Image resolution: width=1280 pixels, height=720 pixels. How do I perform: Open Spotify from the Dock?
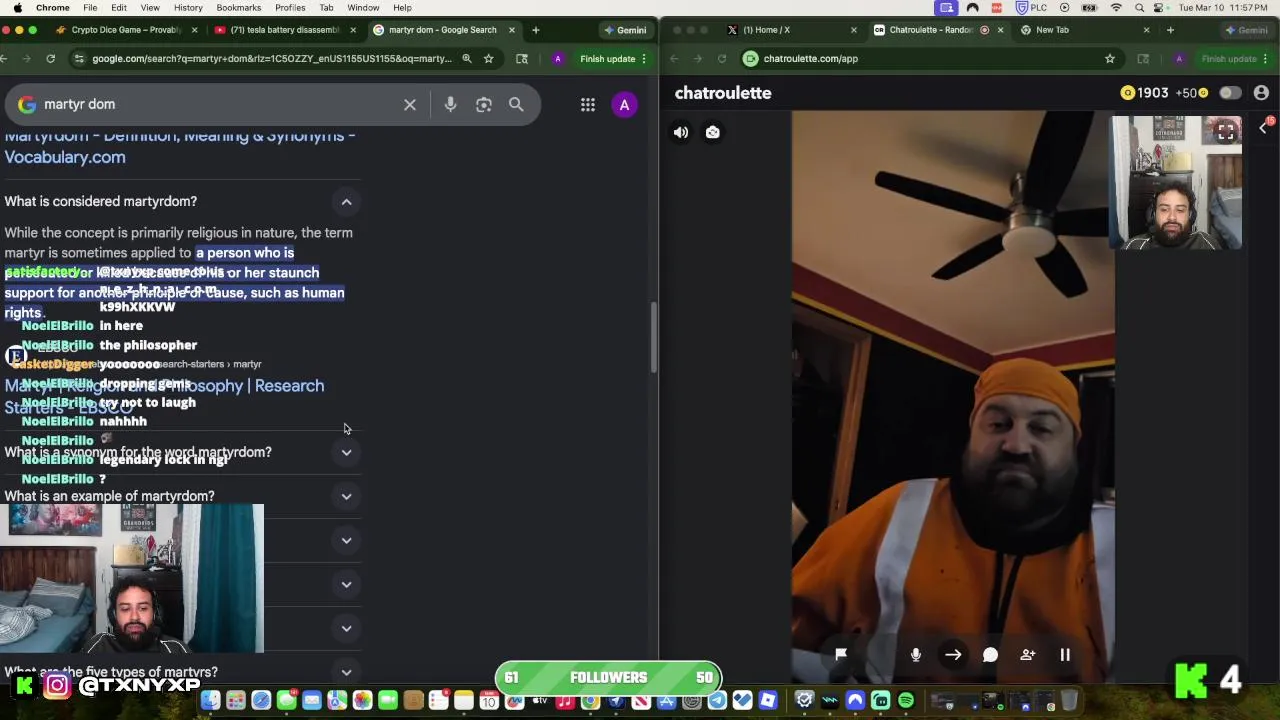point(906,701)
